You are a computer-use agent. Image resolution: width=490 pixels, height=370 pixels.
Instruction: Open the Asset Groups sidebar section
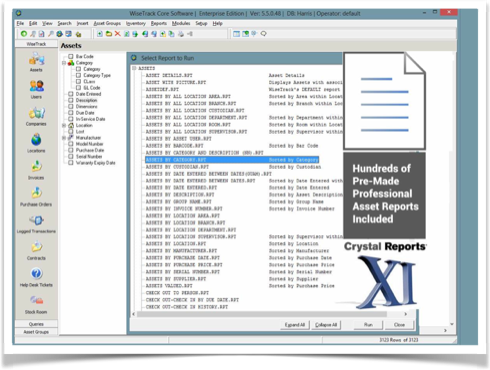click(x=36, y=332)
